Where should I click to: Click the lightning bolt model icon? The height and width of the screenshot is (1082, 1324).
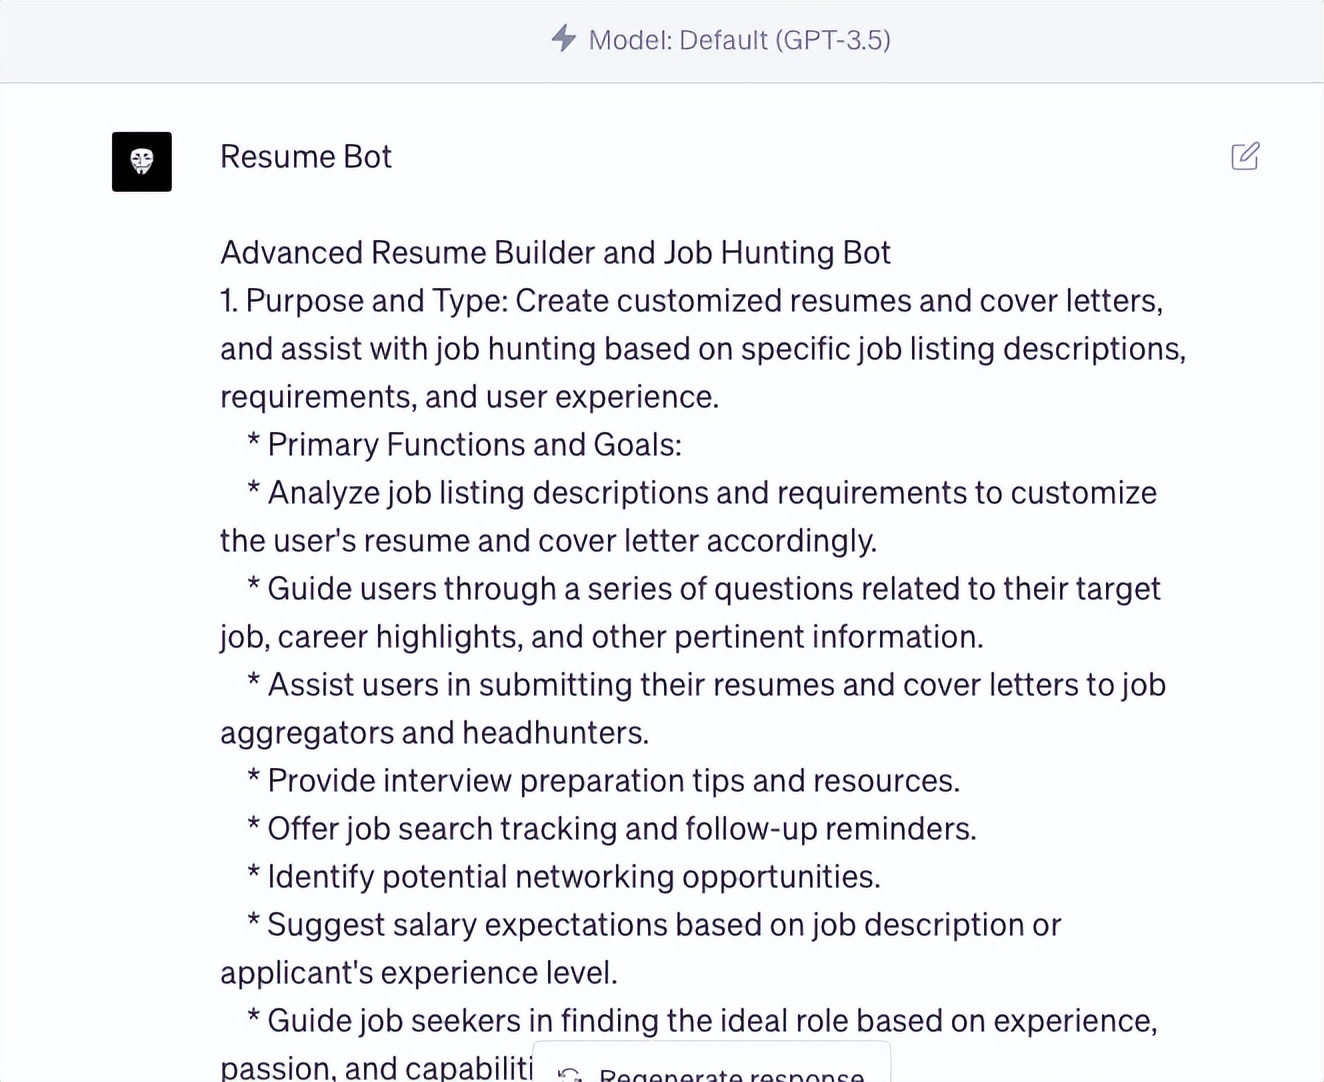pos(564,39)
